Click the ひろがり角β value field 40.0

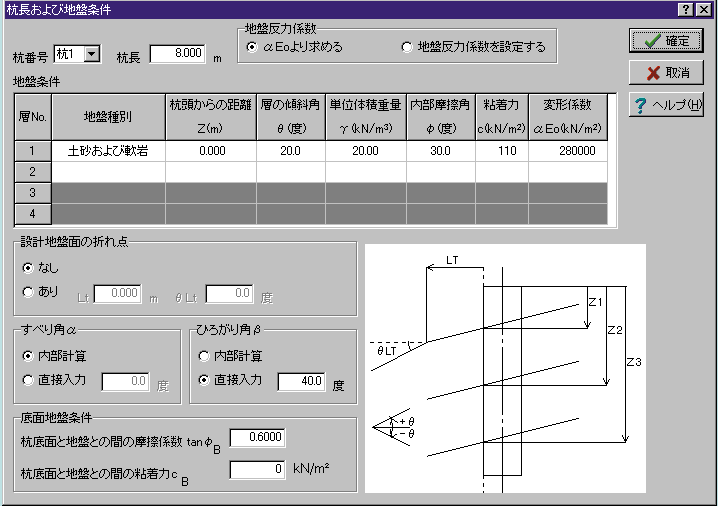[302, 381]
